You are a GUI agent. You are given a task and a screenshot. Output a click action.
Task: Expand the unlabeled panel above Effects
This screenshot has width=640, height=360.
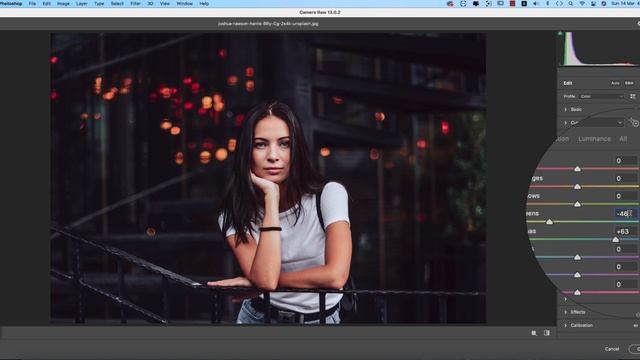pyautogui.click(x=565, y=299)
